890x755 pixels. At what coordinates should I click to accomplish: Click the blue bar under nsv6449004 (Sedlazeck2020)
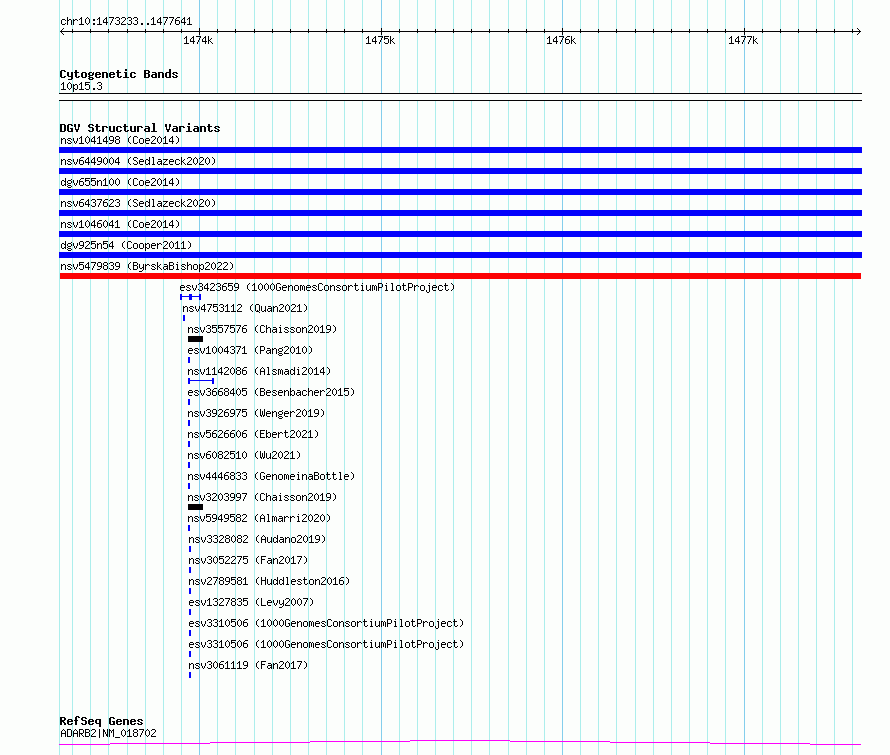(460, 171)
